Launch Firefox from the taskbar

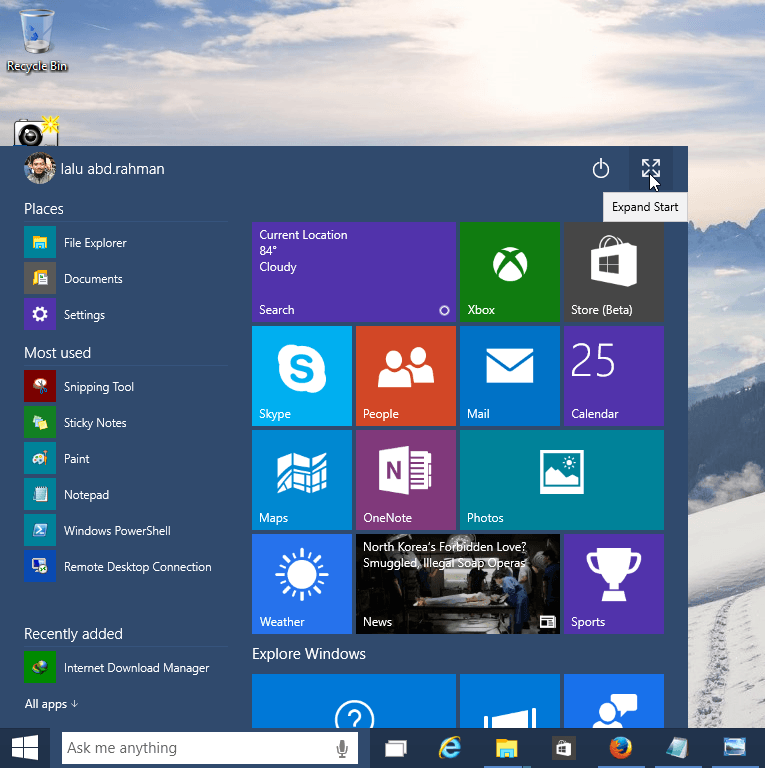point(621,748)
